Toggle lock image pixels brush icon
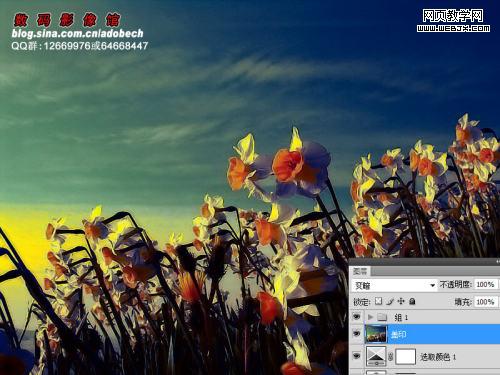 click(x=390, y=302)
